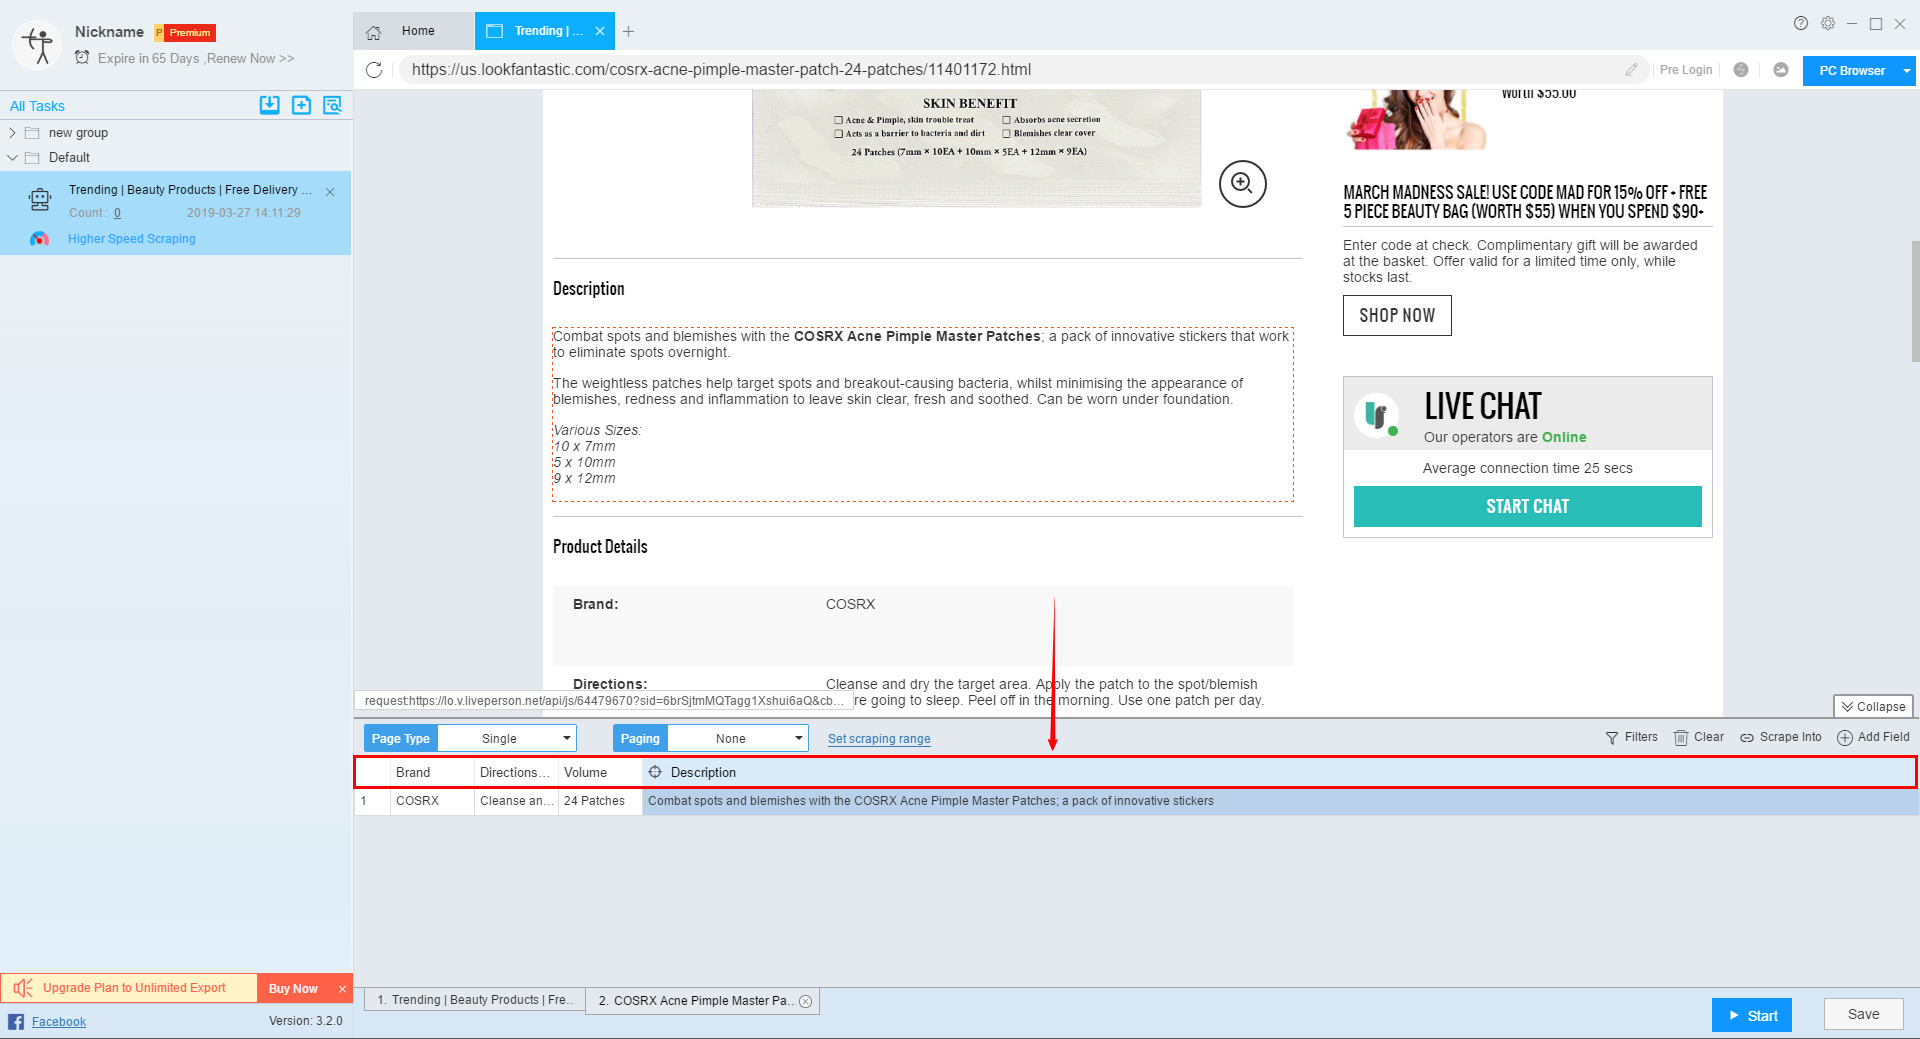Collapse the data preview panel
1920x1039 pixels.
[x=1873, y=706]
